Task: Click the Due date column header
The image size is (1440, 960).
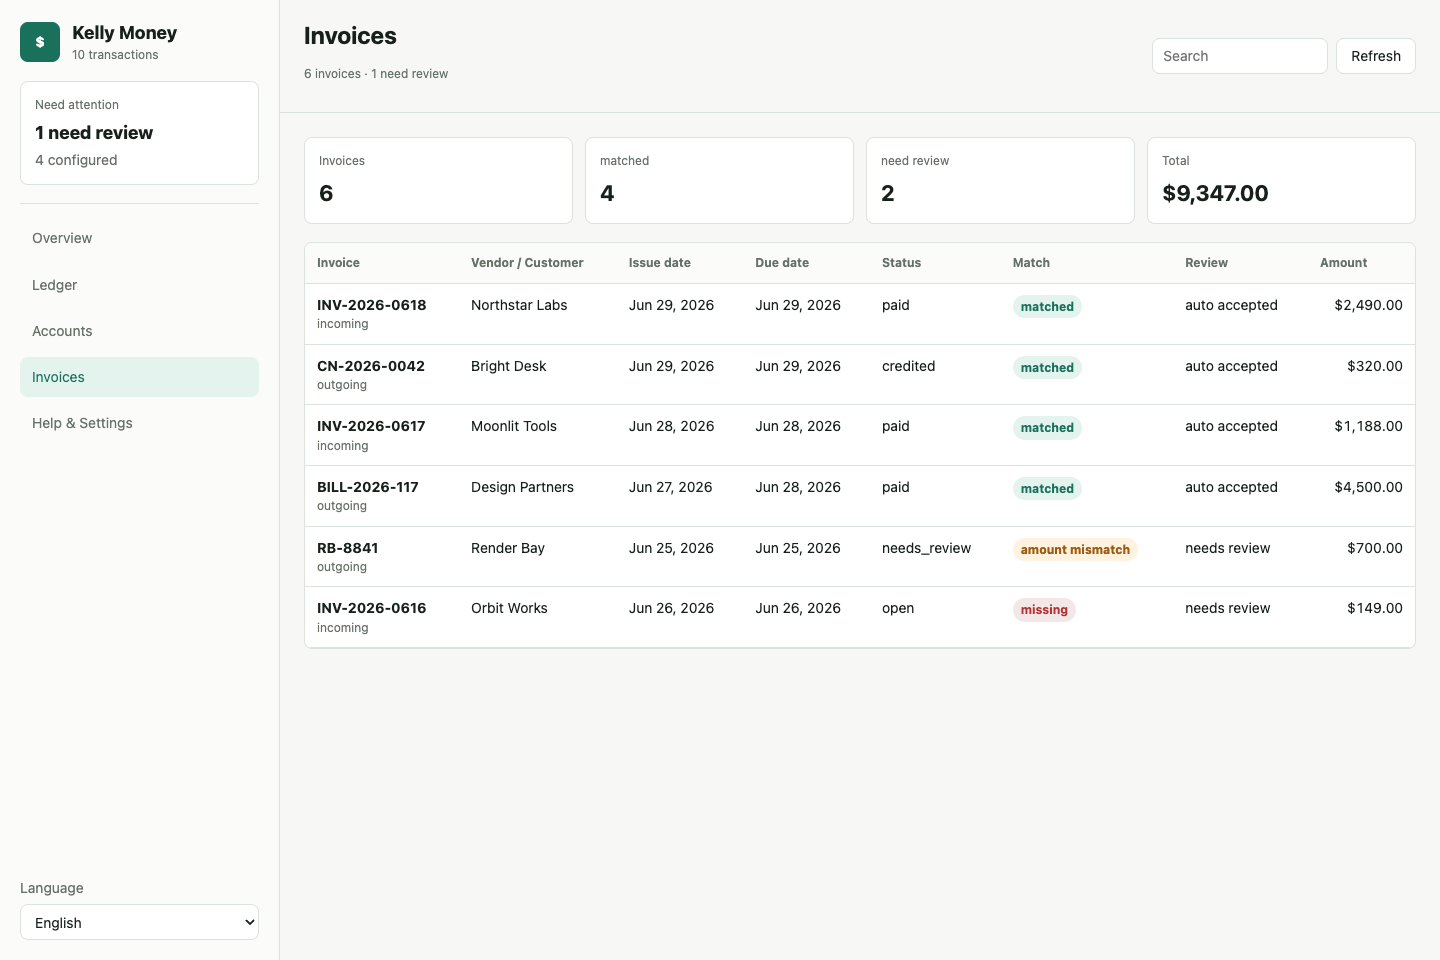Action: 782,263
